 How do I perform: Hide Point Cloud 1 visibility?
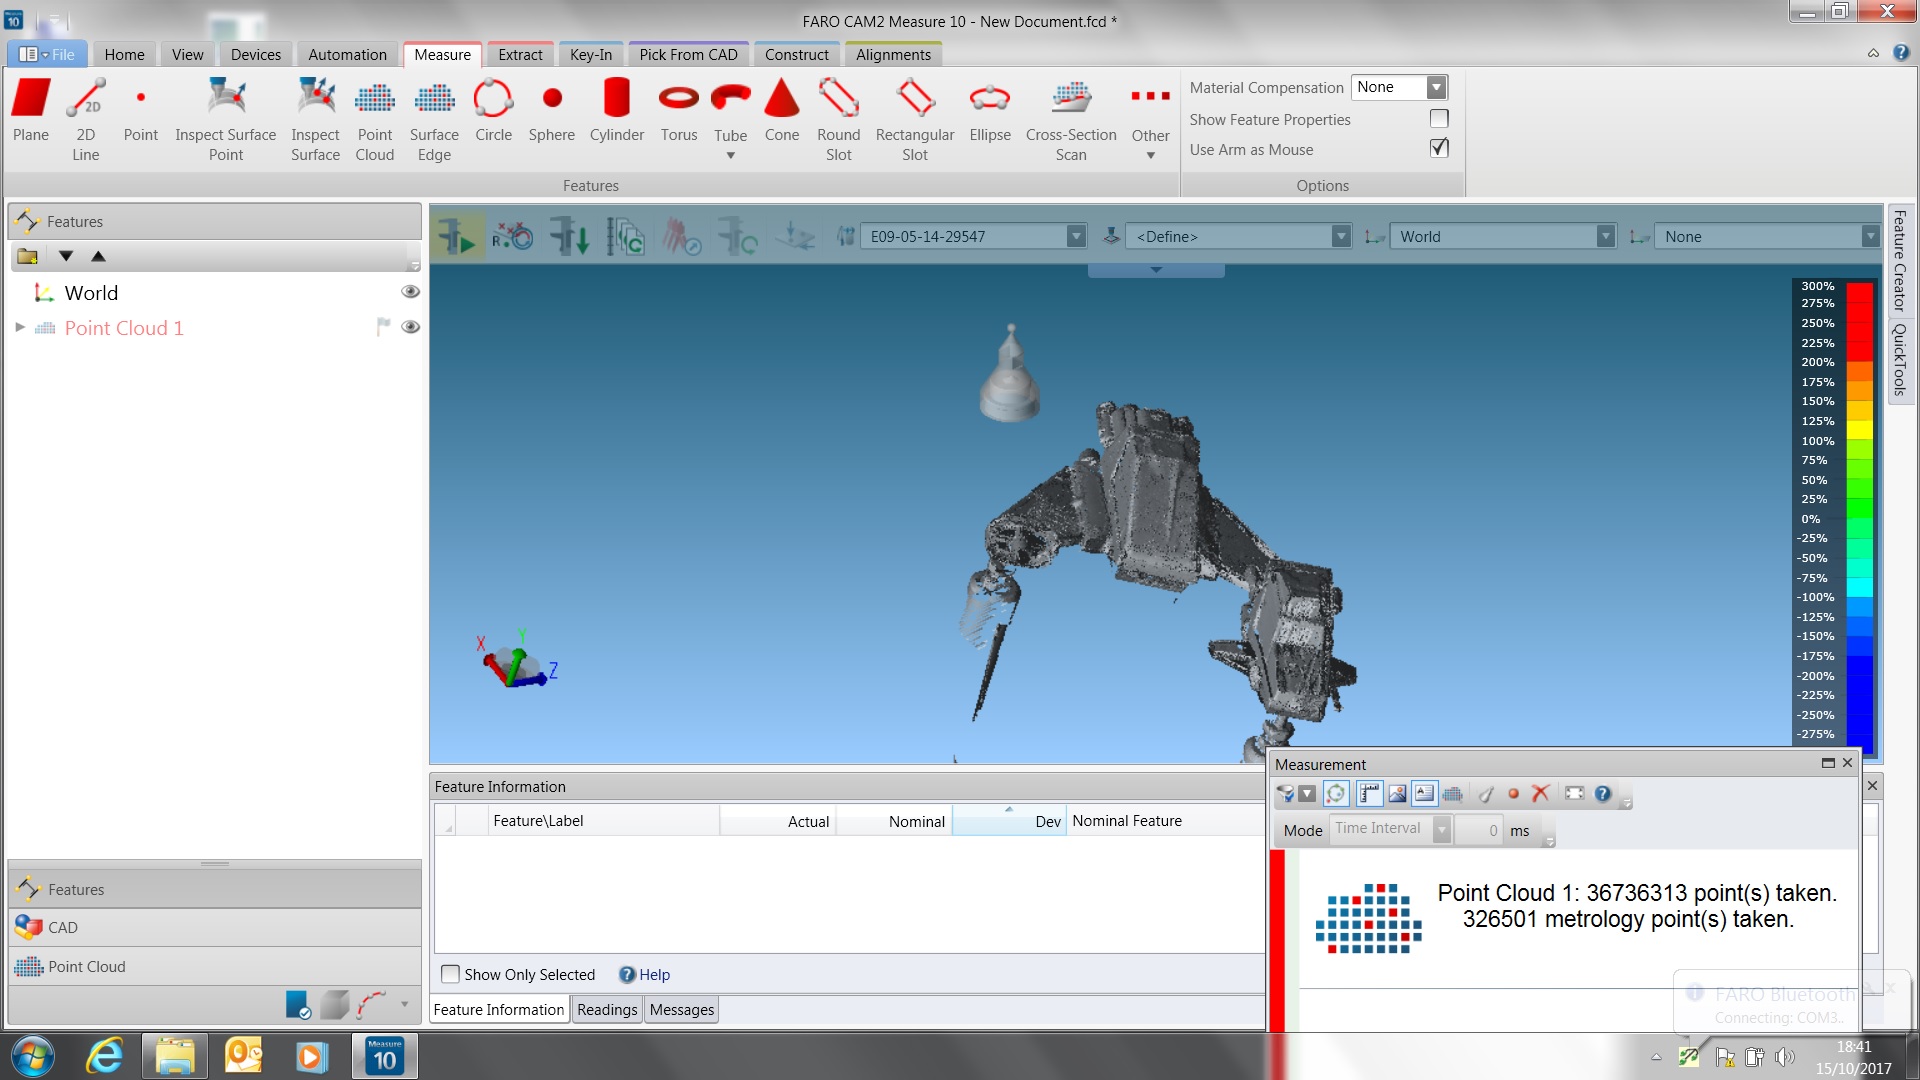point(410,327)
